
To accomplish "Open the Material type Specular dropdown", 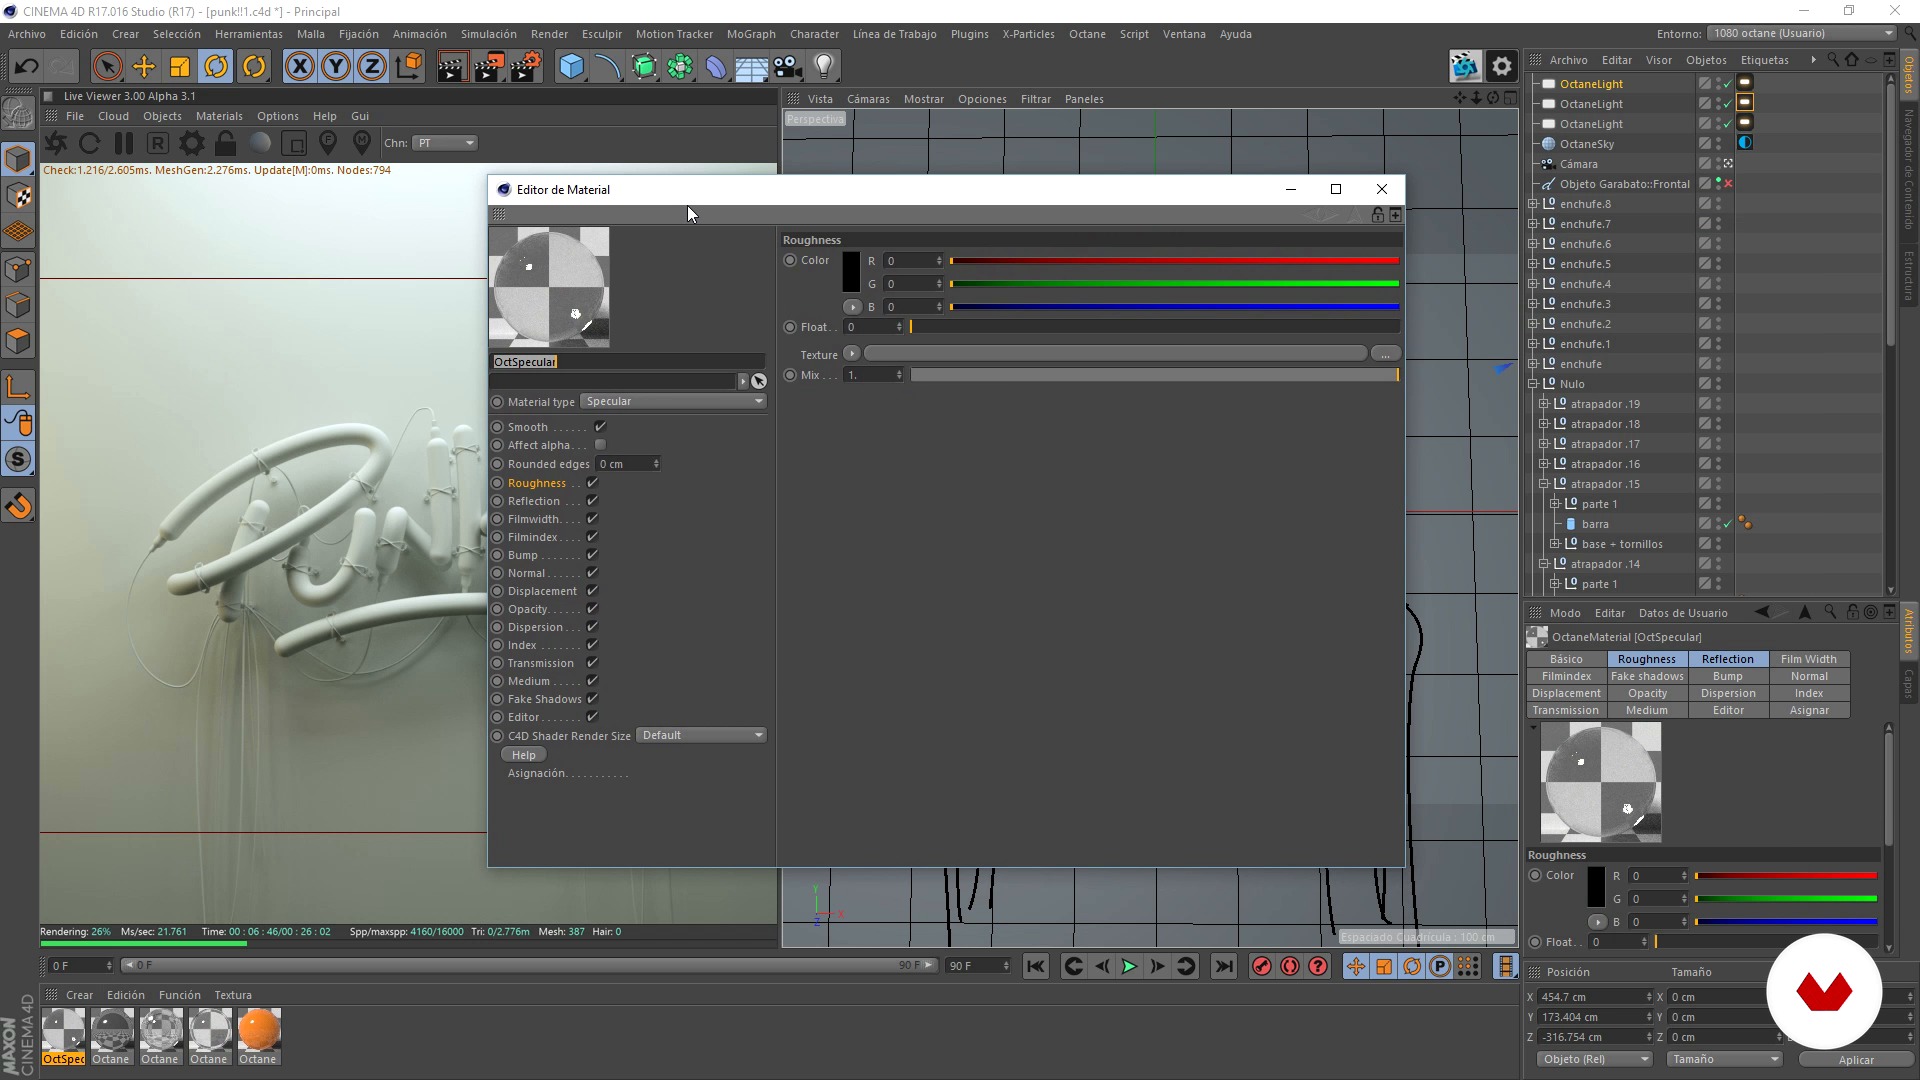I will point(673,401).
